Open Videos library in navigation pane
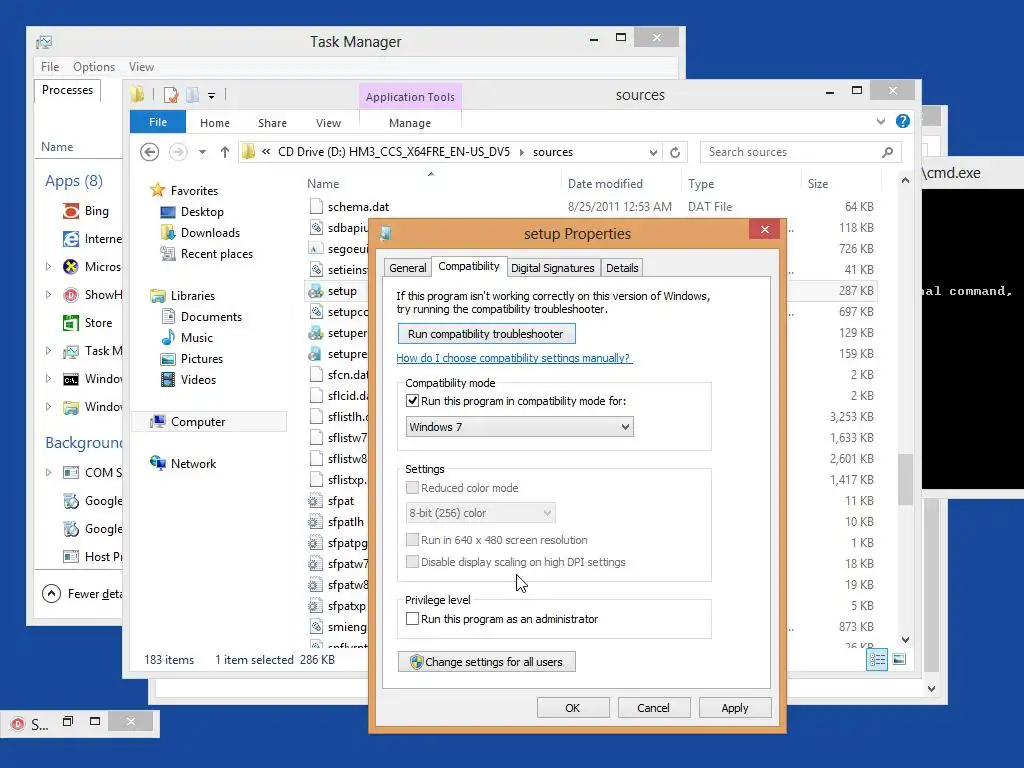1024x768 pixels. tap(198, 379)
